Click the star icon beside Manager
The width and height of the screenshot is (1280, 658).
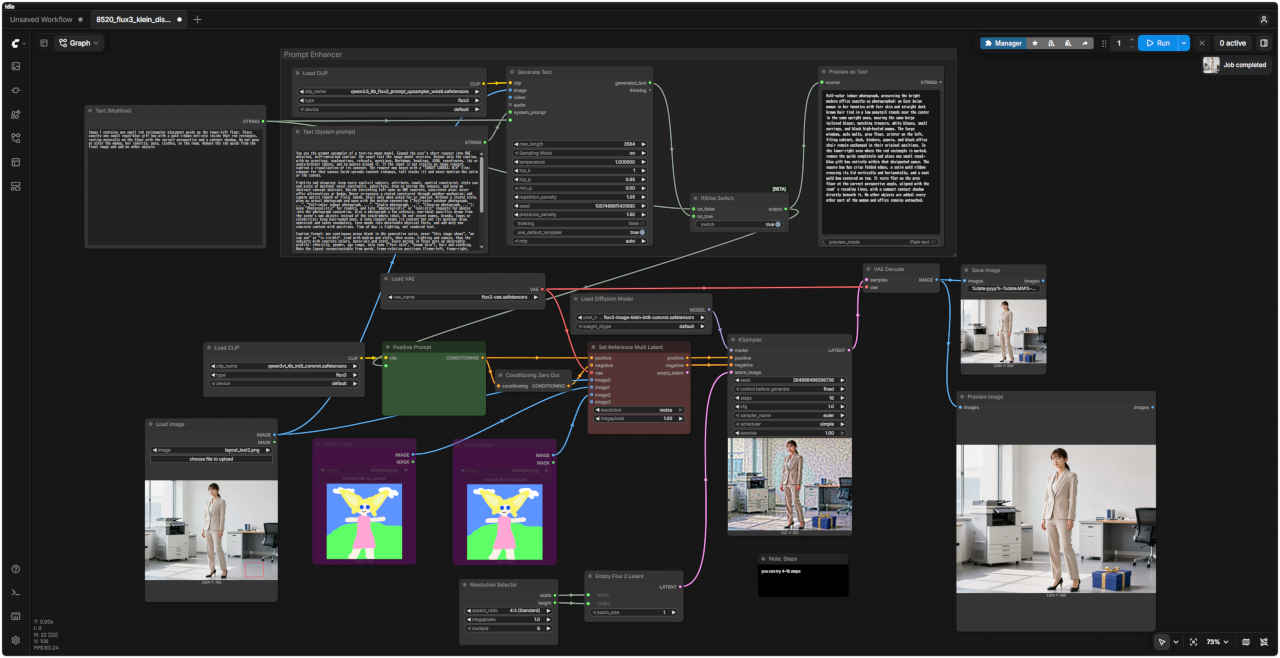(x=1035, y=43)
